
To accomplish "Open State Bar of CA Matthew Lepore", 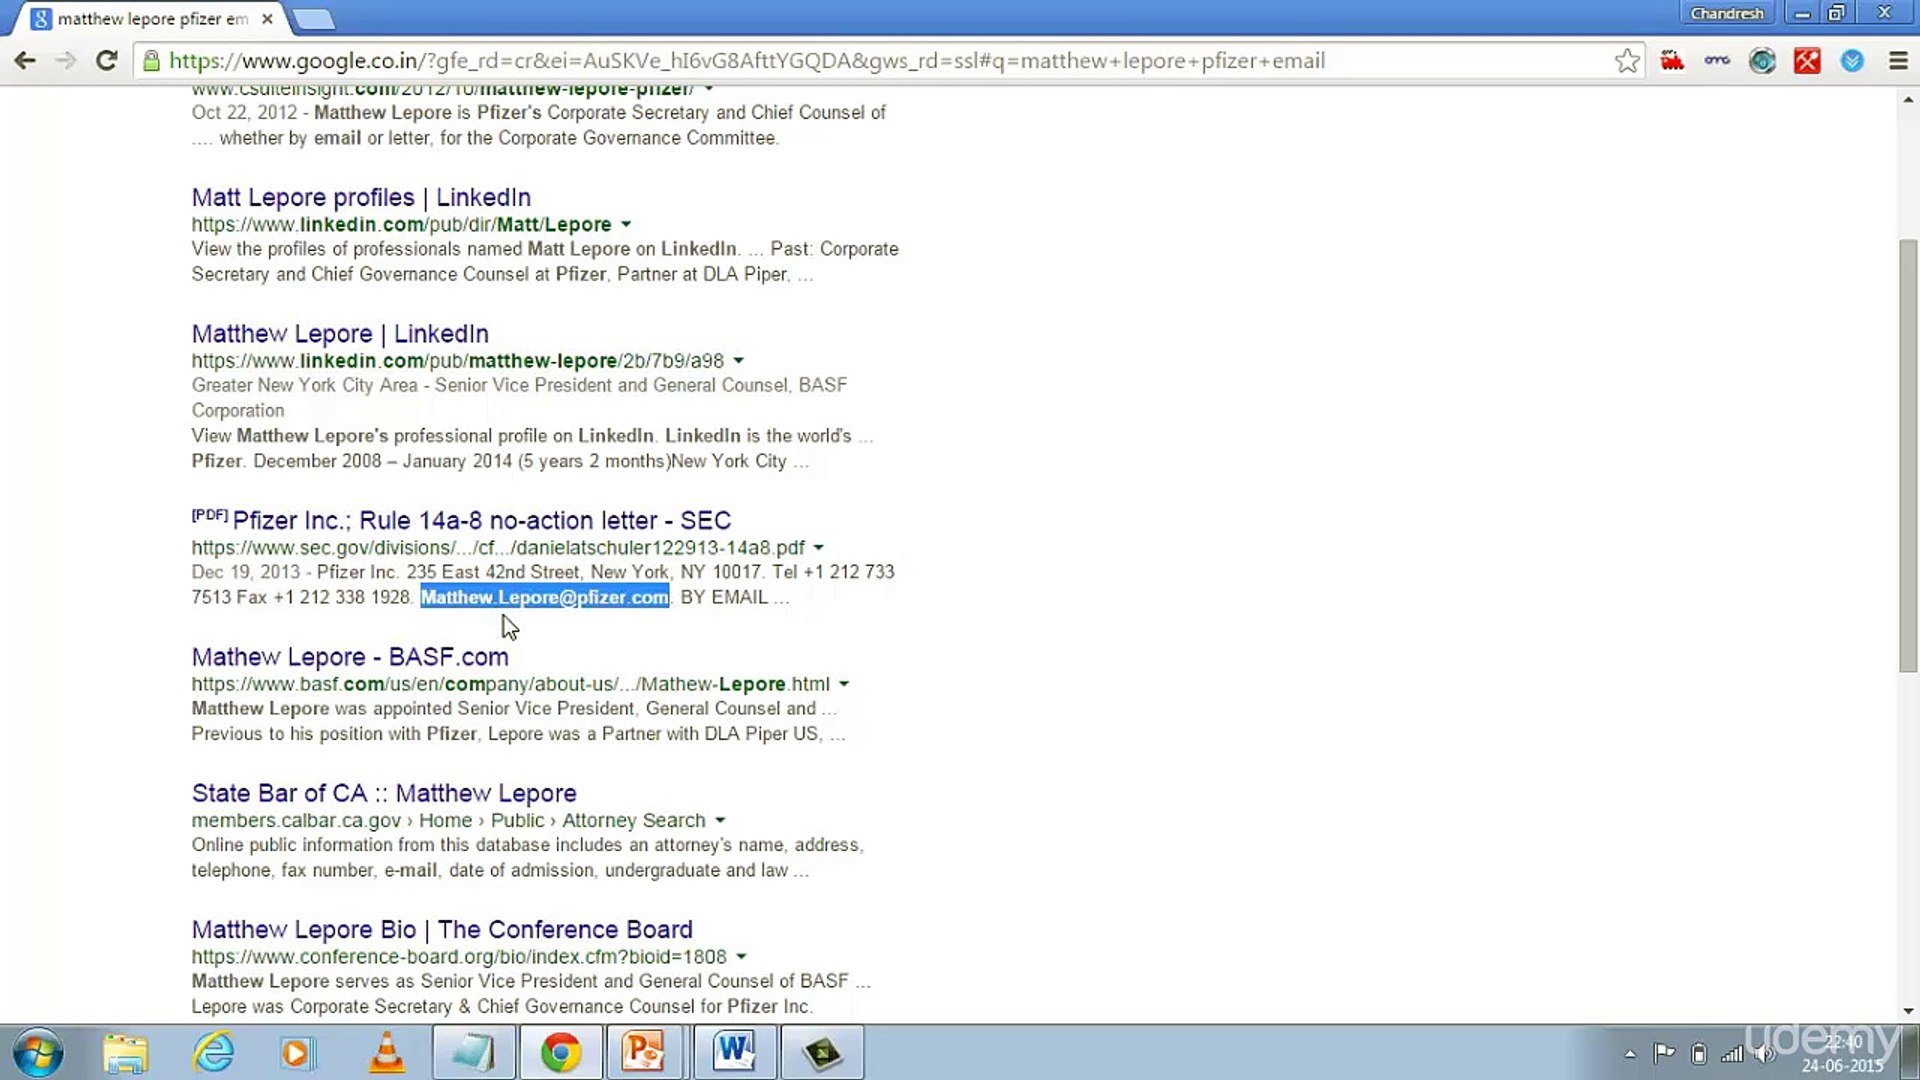I will [x=384, y=793].
